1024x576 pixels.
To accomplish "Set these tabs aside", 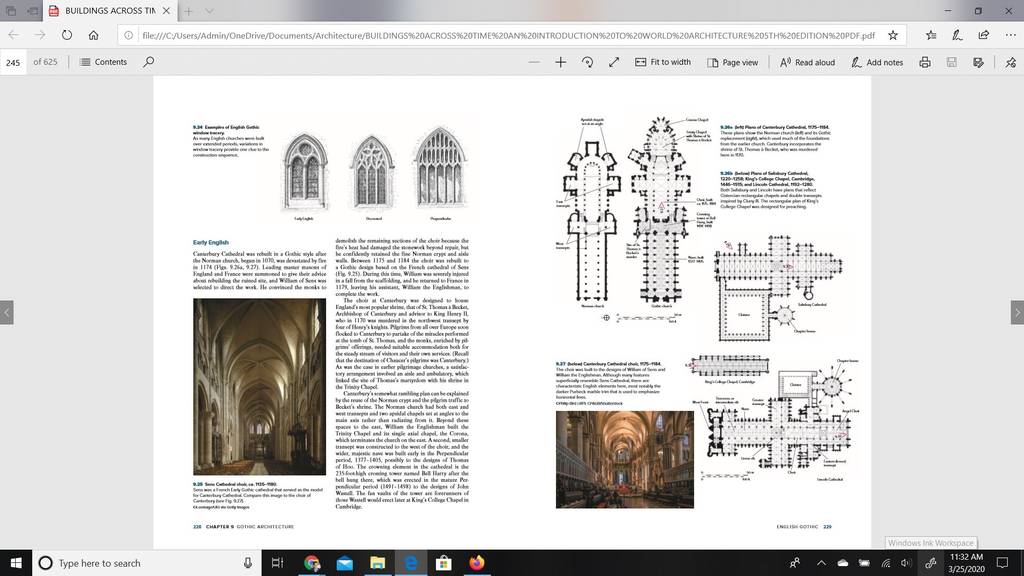I will pos(33,10).
